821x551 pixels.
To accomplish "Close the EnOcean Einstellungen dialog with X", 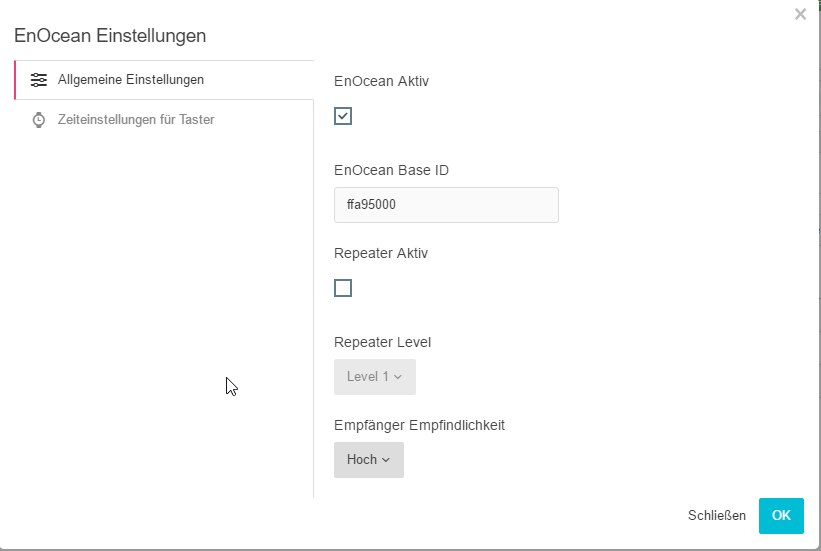I will tap(800, 14).
